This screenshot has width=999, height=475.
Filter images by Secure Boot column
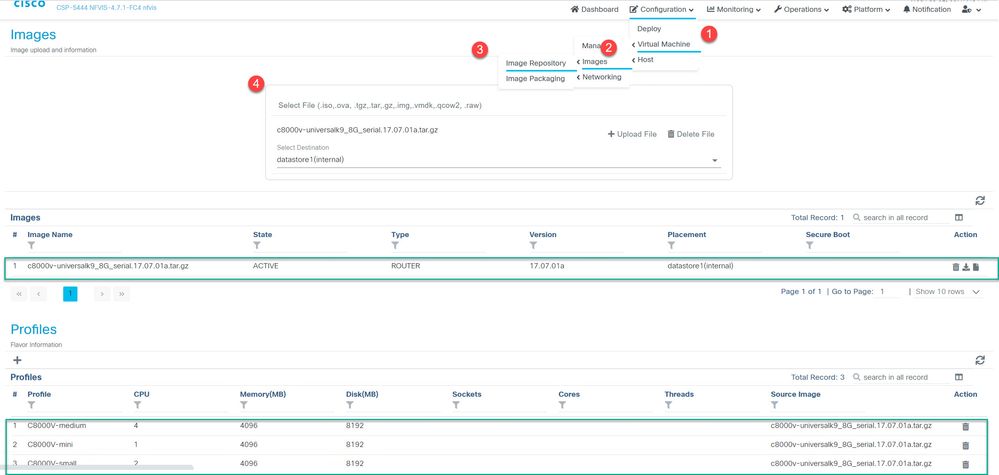click(x=810, y=245)
